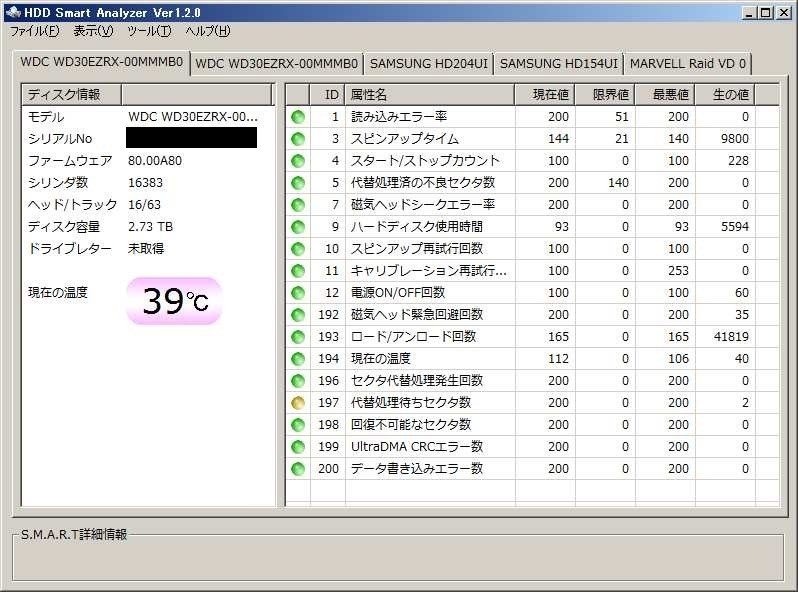Image resolution: width=798 pixels, height=592 pixels.
Task: Select the スピンアップタイム attribute name
Action: tap(405, 138)
